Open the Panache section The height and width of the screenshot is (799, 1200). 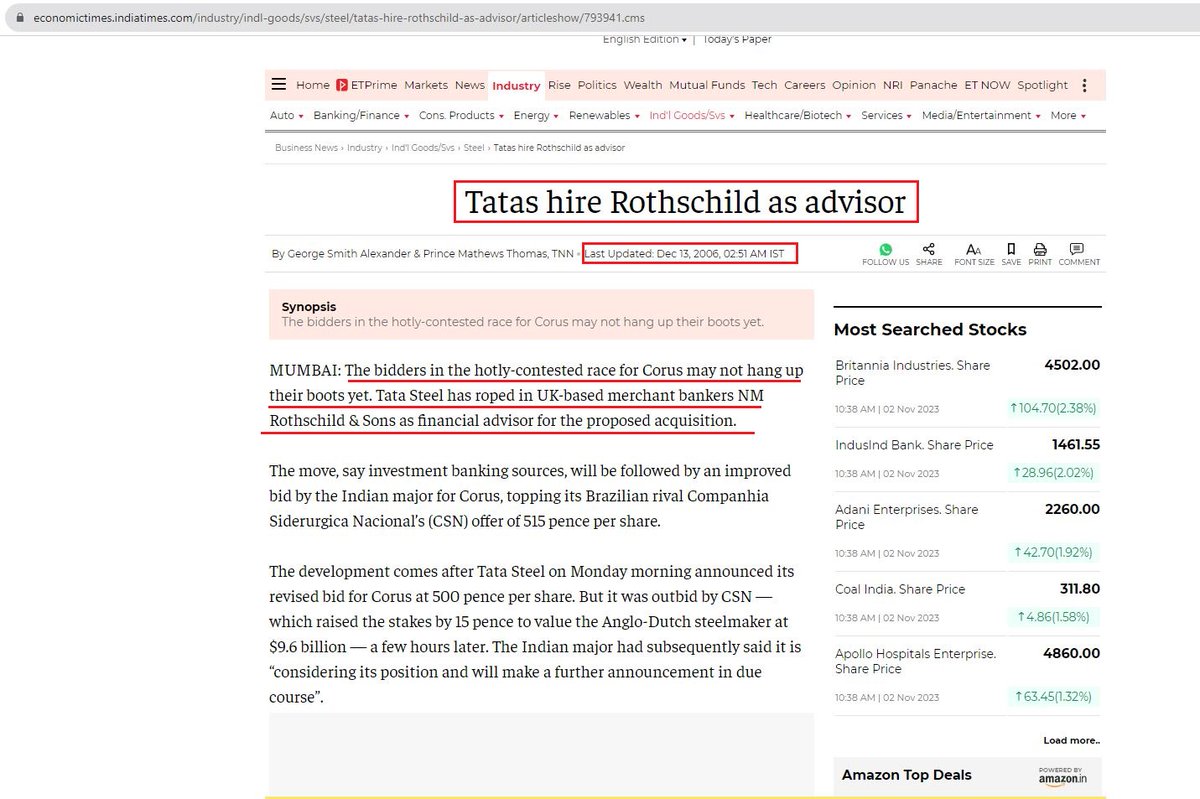point(934,86)
